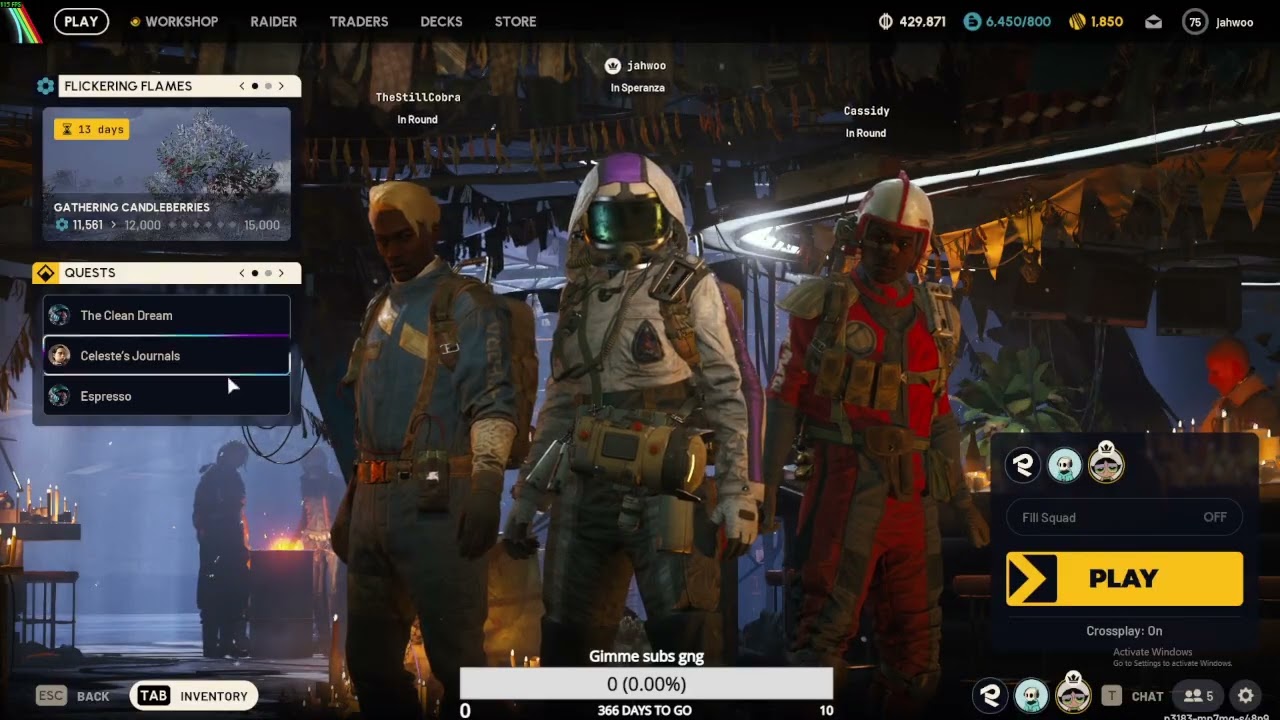Open the mail inbox envelope icon

1153,22
